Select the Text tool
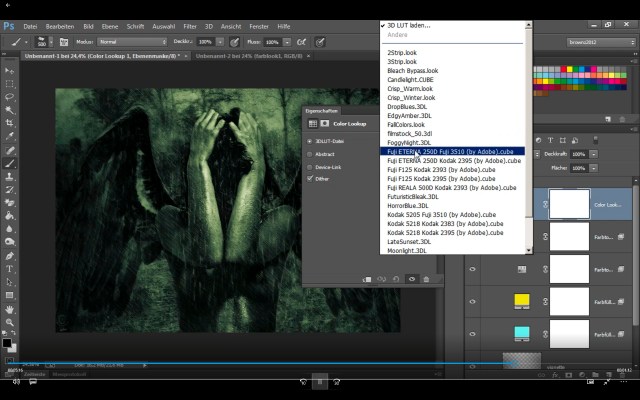Screen dimensions: 640x400 (9, 268)
